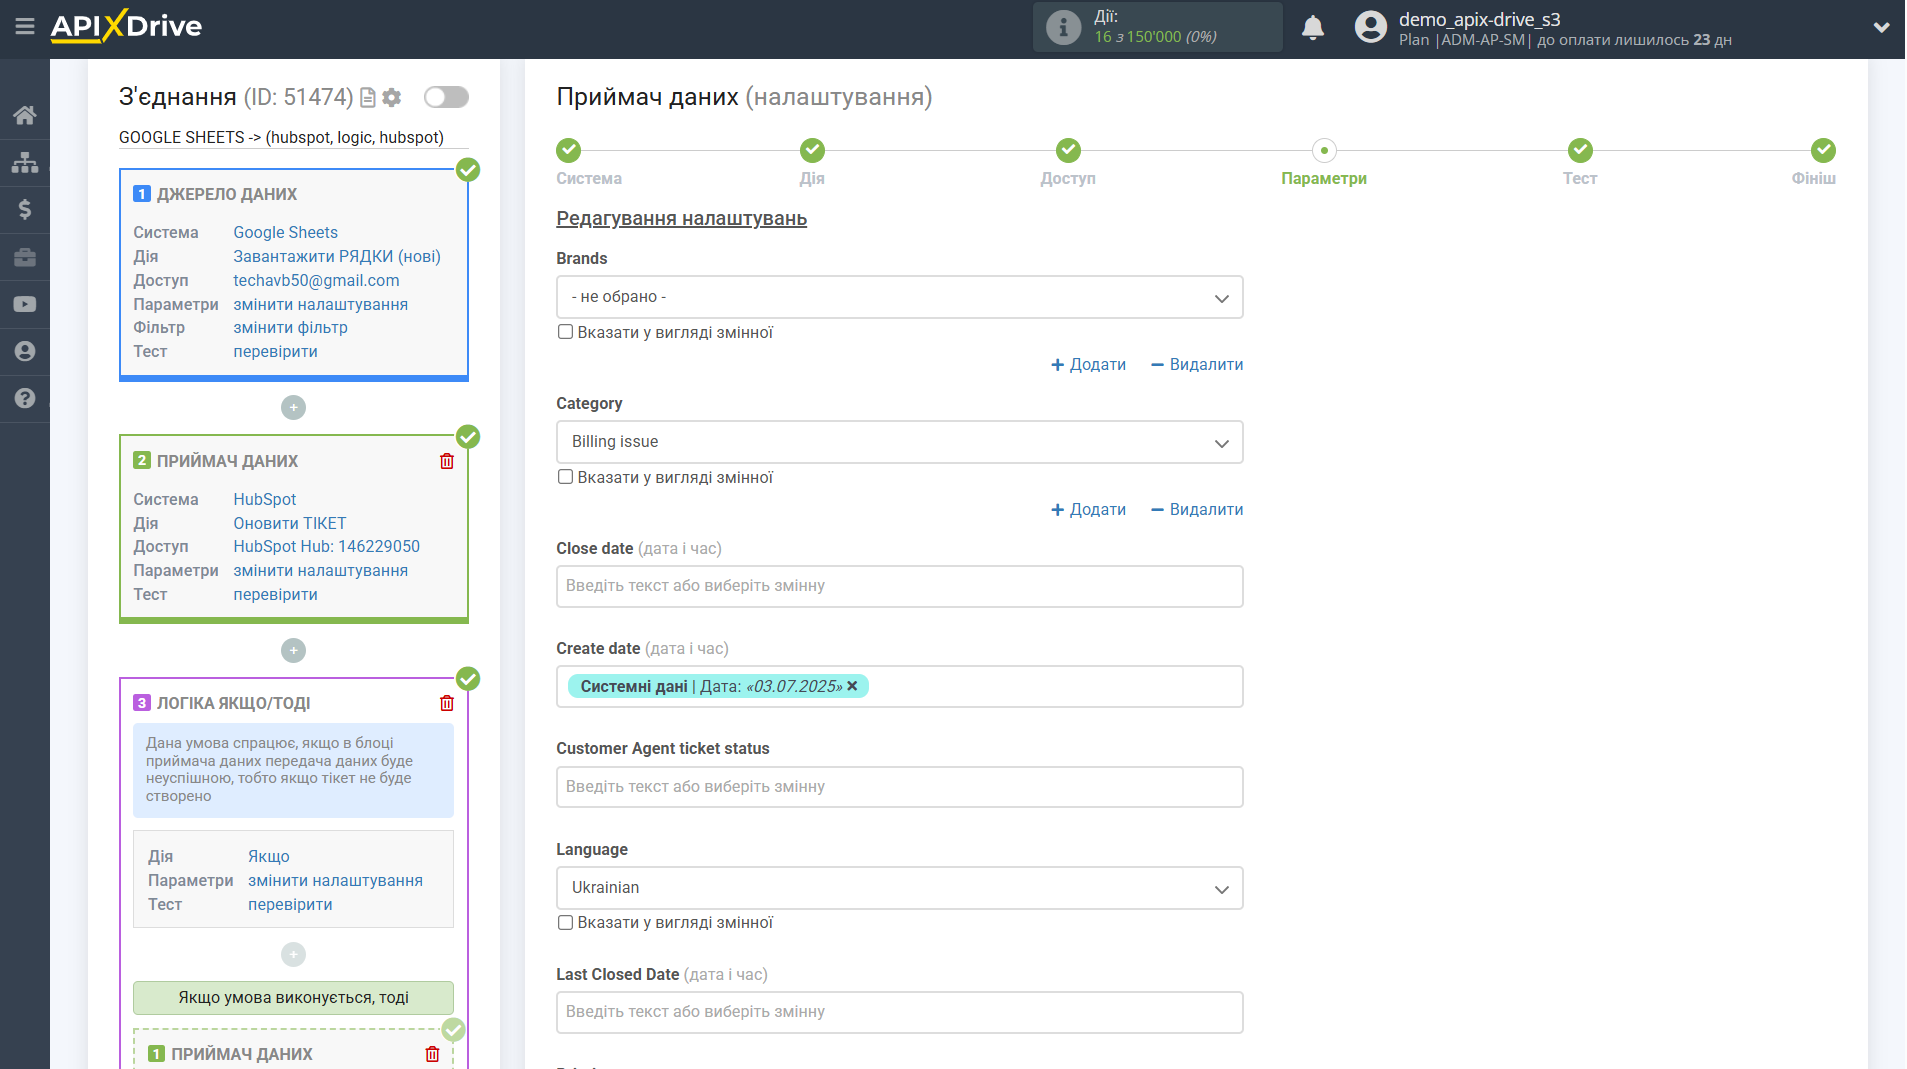Add block after HubSpot data receiver
Image resolution: width=1907 pixels, height=1069 pixels.
(293, 651)
